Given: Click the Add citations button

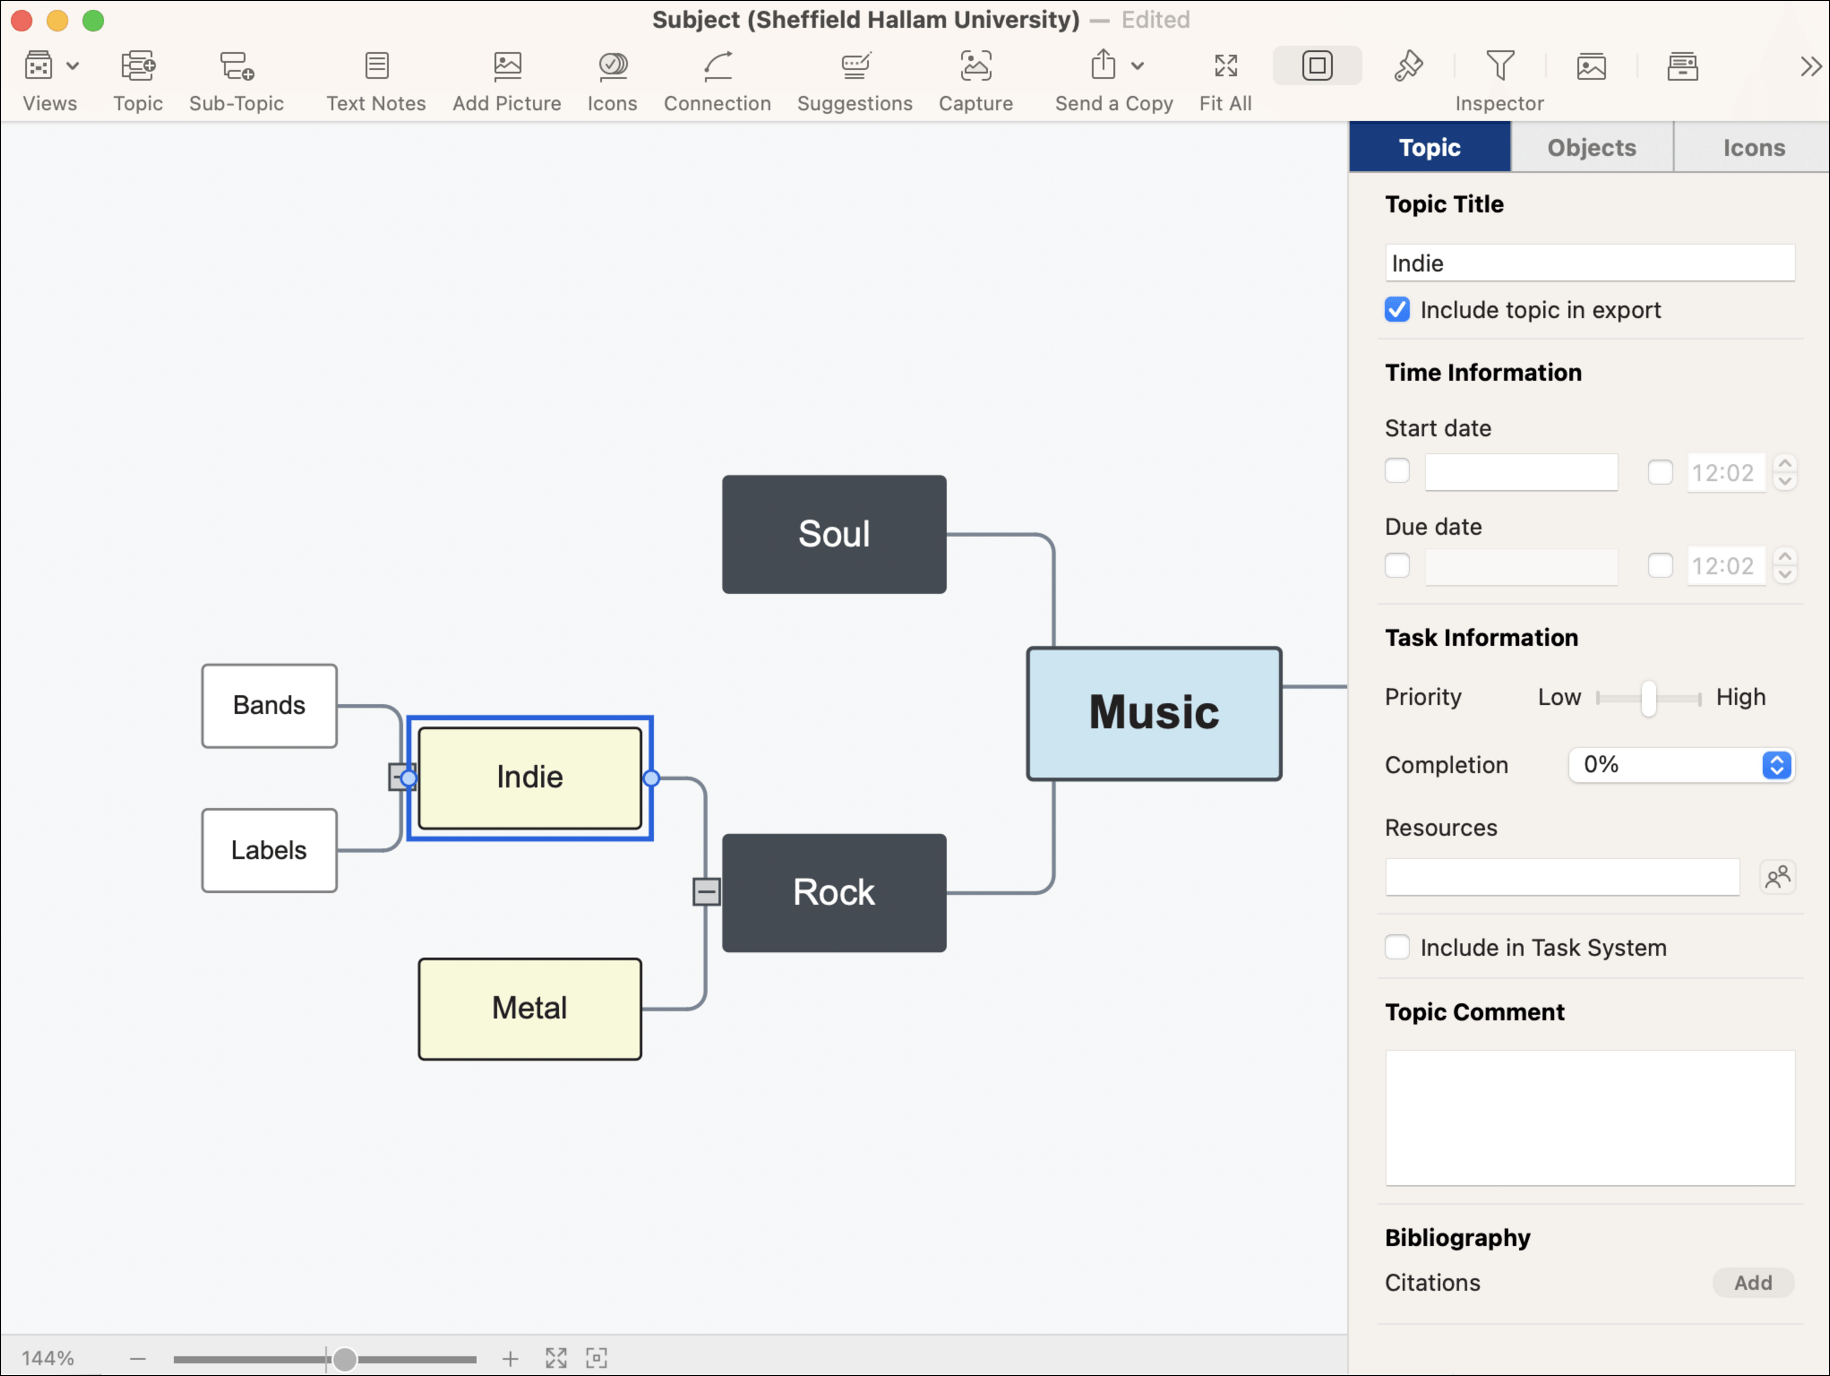Looking at the screenshot, I should [1752, 1283].
